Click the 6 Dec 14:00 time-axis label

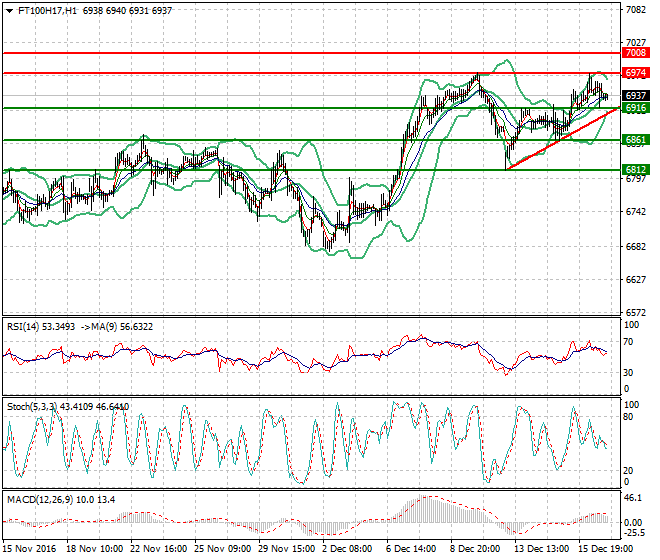coord(410,549)
